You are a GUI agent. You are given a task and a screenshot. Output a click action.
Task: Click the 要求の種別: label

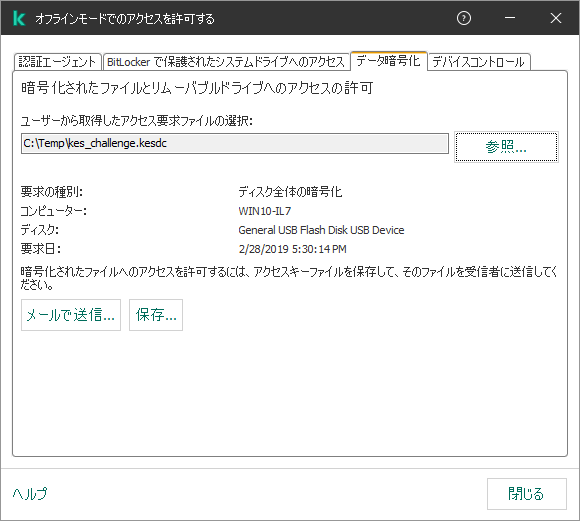click(x=52, y=192)
